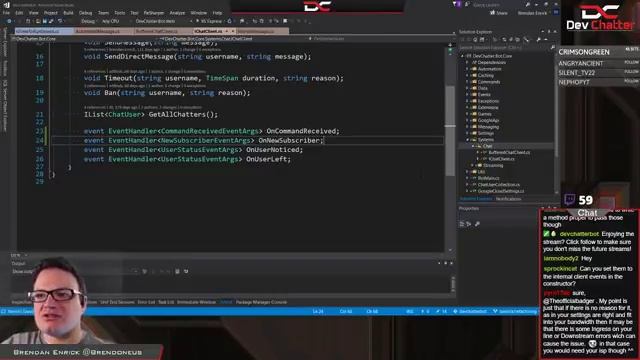Open the Visual Studio notifications flag
This screenshot has width=640, height=360.
456,4
